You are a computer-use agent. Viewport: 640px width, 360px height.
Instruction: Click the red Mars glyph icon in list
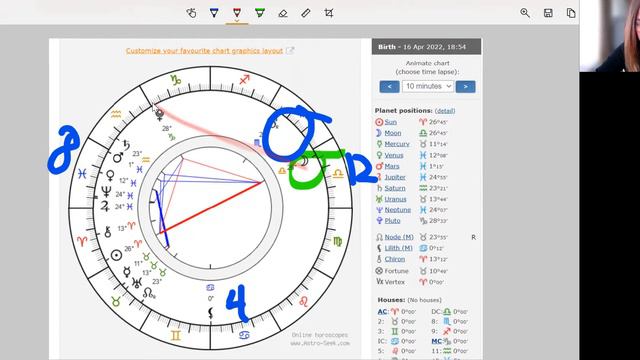(379, 166)
